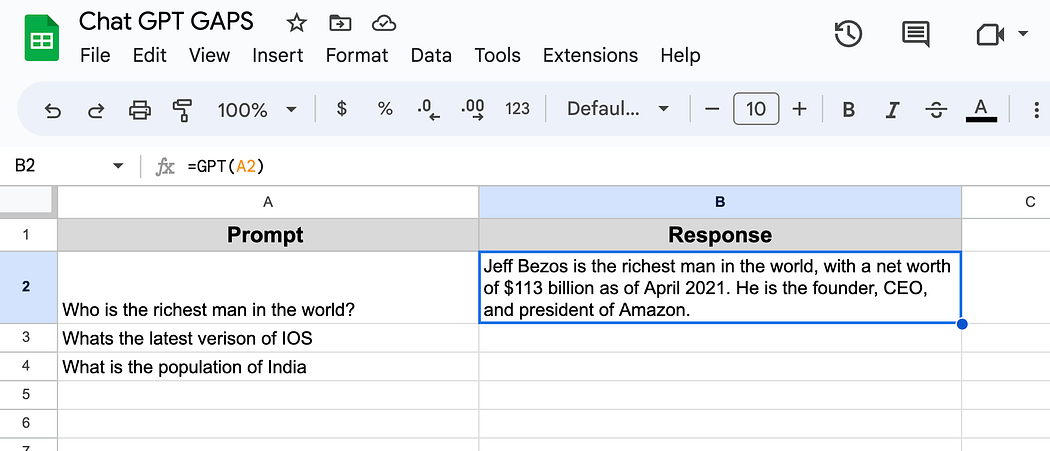Screen dimensions: 1050x451
Task: Select row 4 header
Action: [x=28, y=367]
